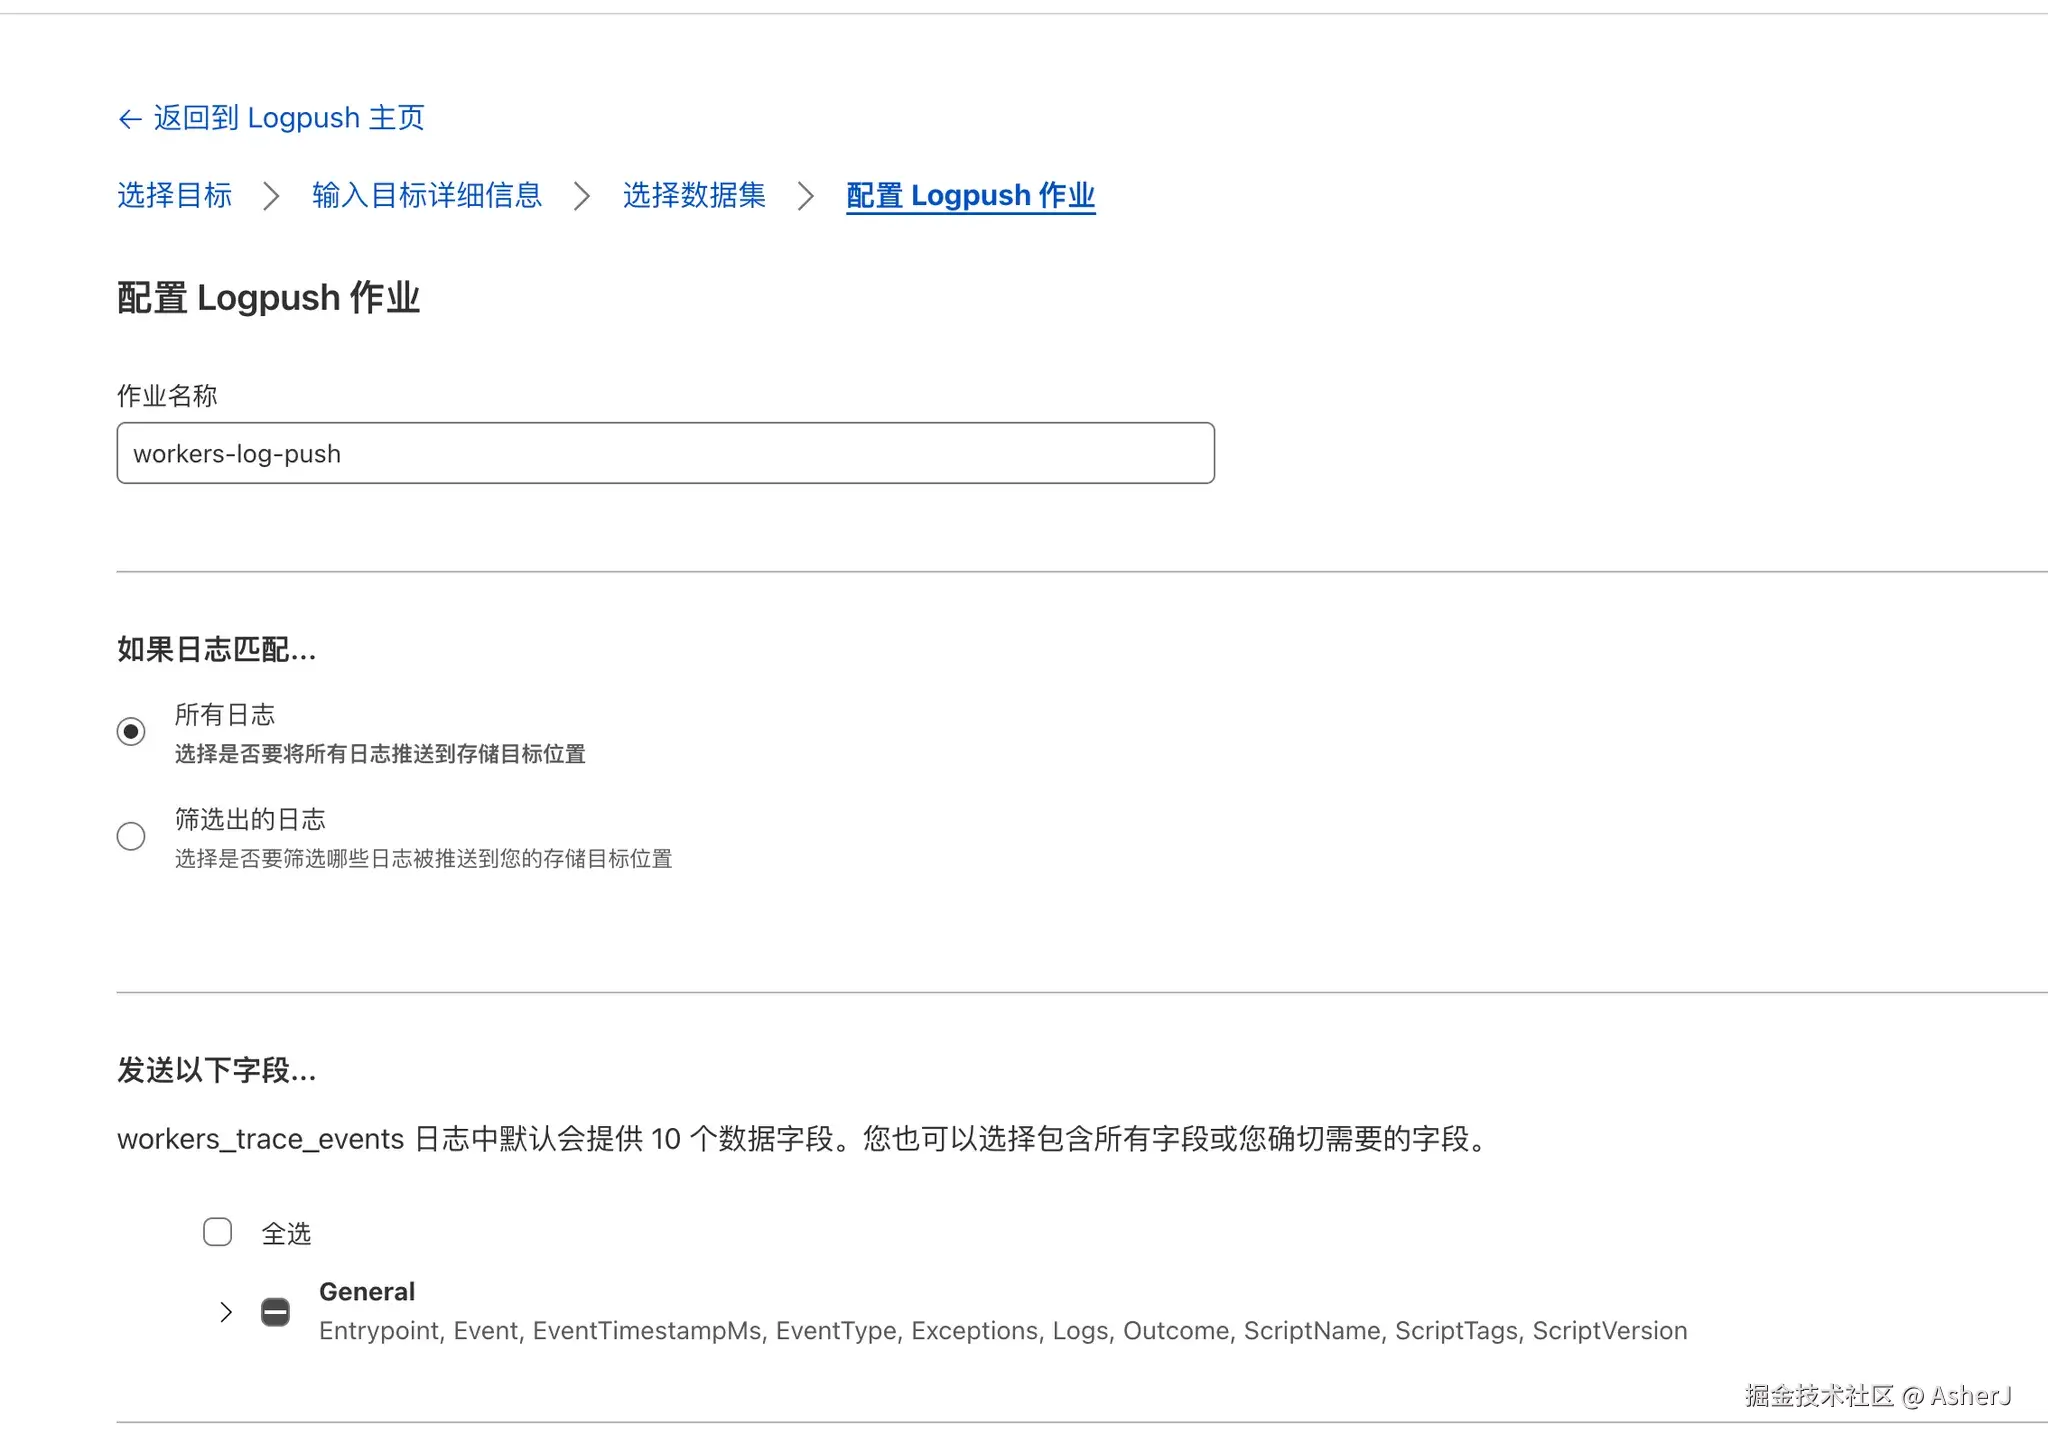This screenshot has width=2048, height=1445.
Task: Click the General group label
Action: tap(366, 1292)
